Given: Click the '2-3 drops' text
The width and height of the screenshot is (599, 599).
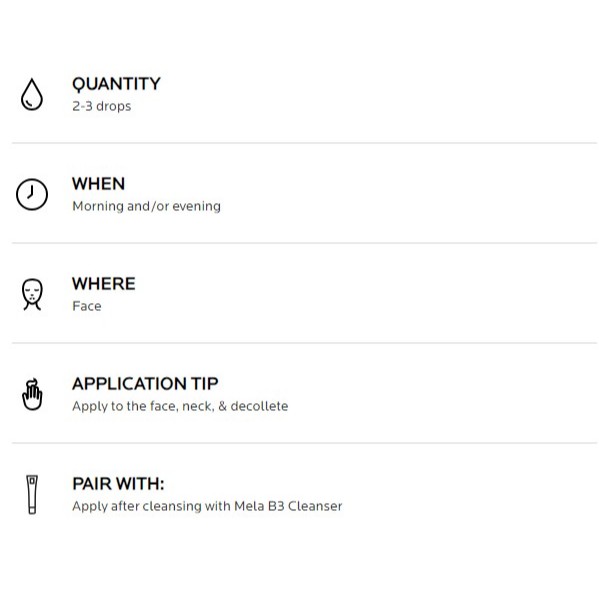Looking at the screenshot, I should click(x=102, y=106).
